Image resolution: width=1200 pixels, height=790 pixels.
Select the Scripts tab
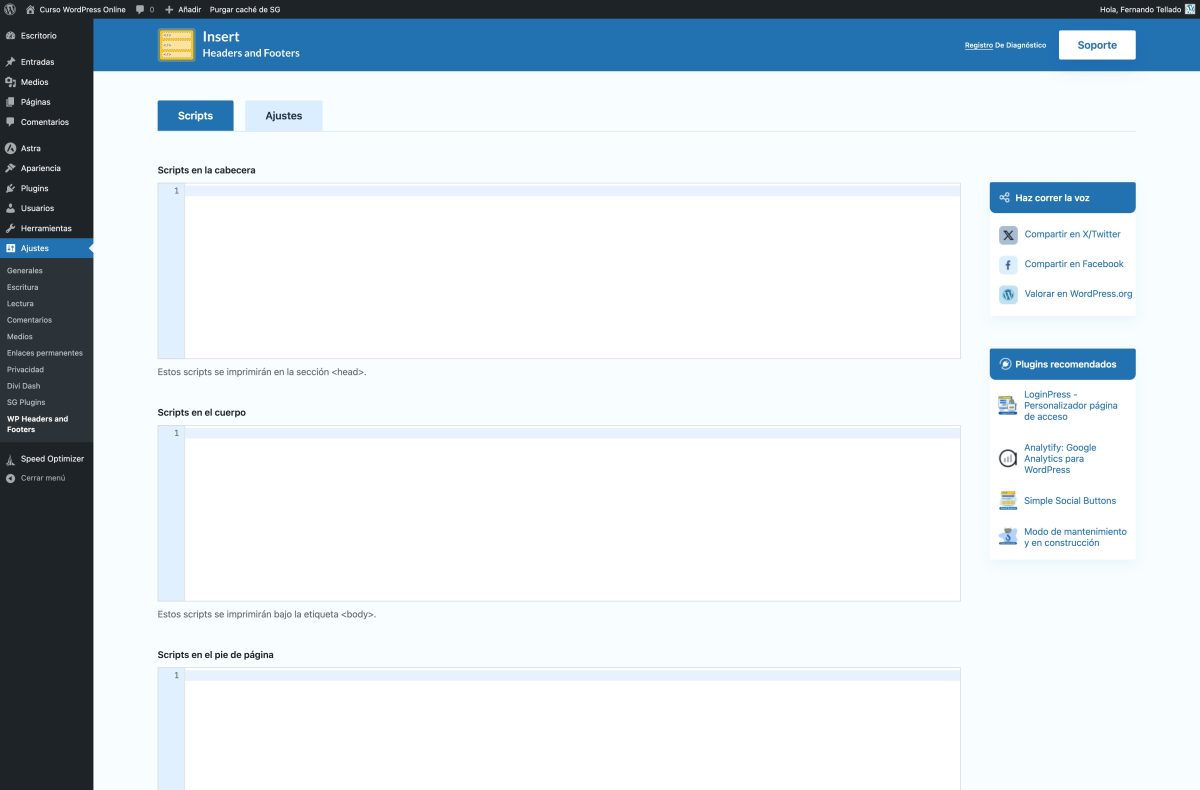pyautogui.click(x=195, y=116)
